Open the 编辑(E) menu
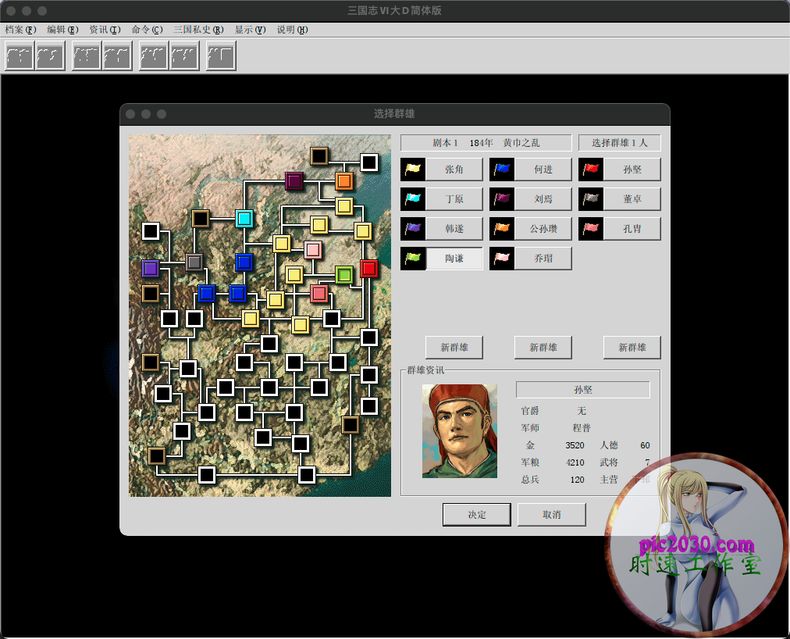Screen dimensions: 790x639 tap(62, 30)
